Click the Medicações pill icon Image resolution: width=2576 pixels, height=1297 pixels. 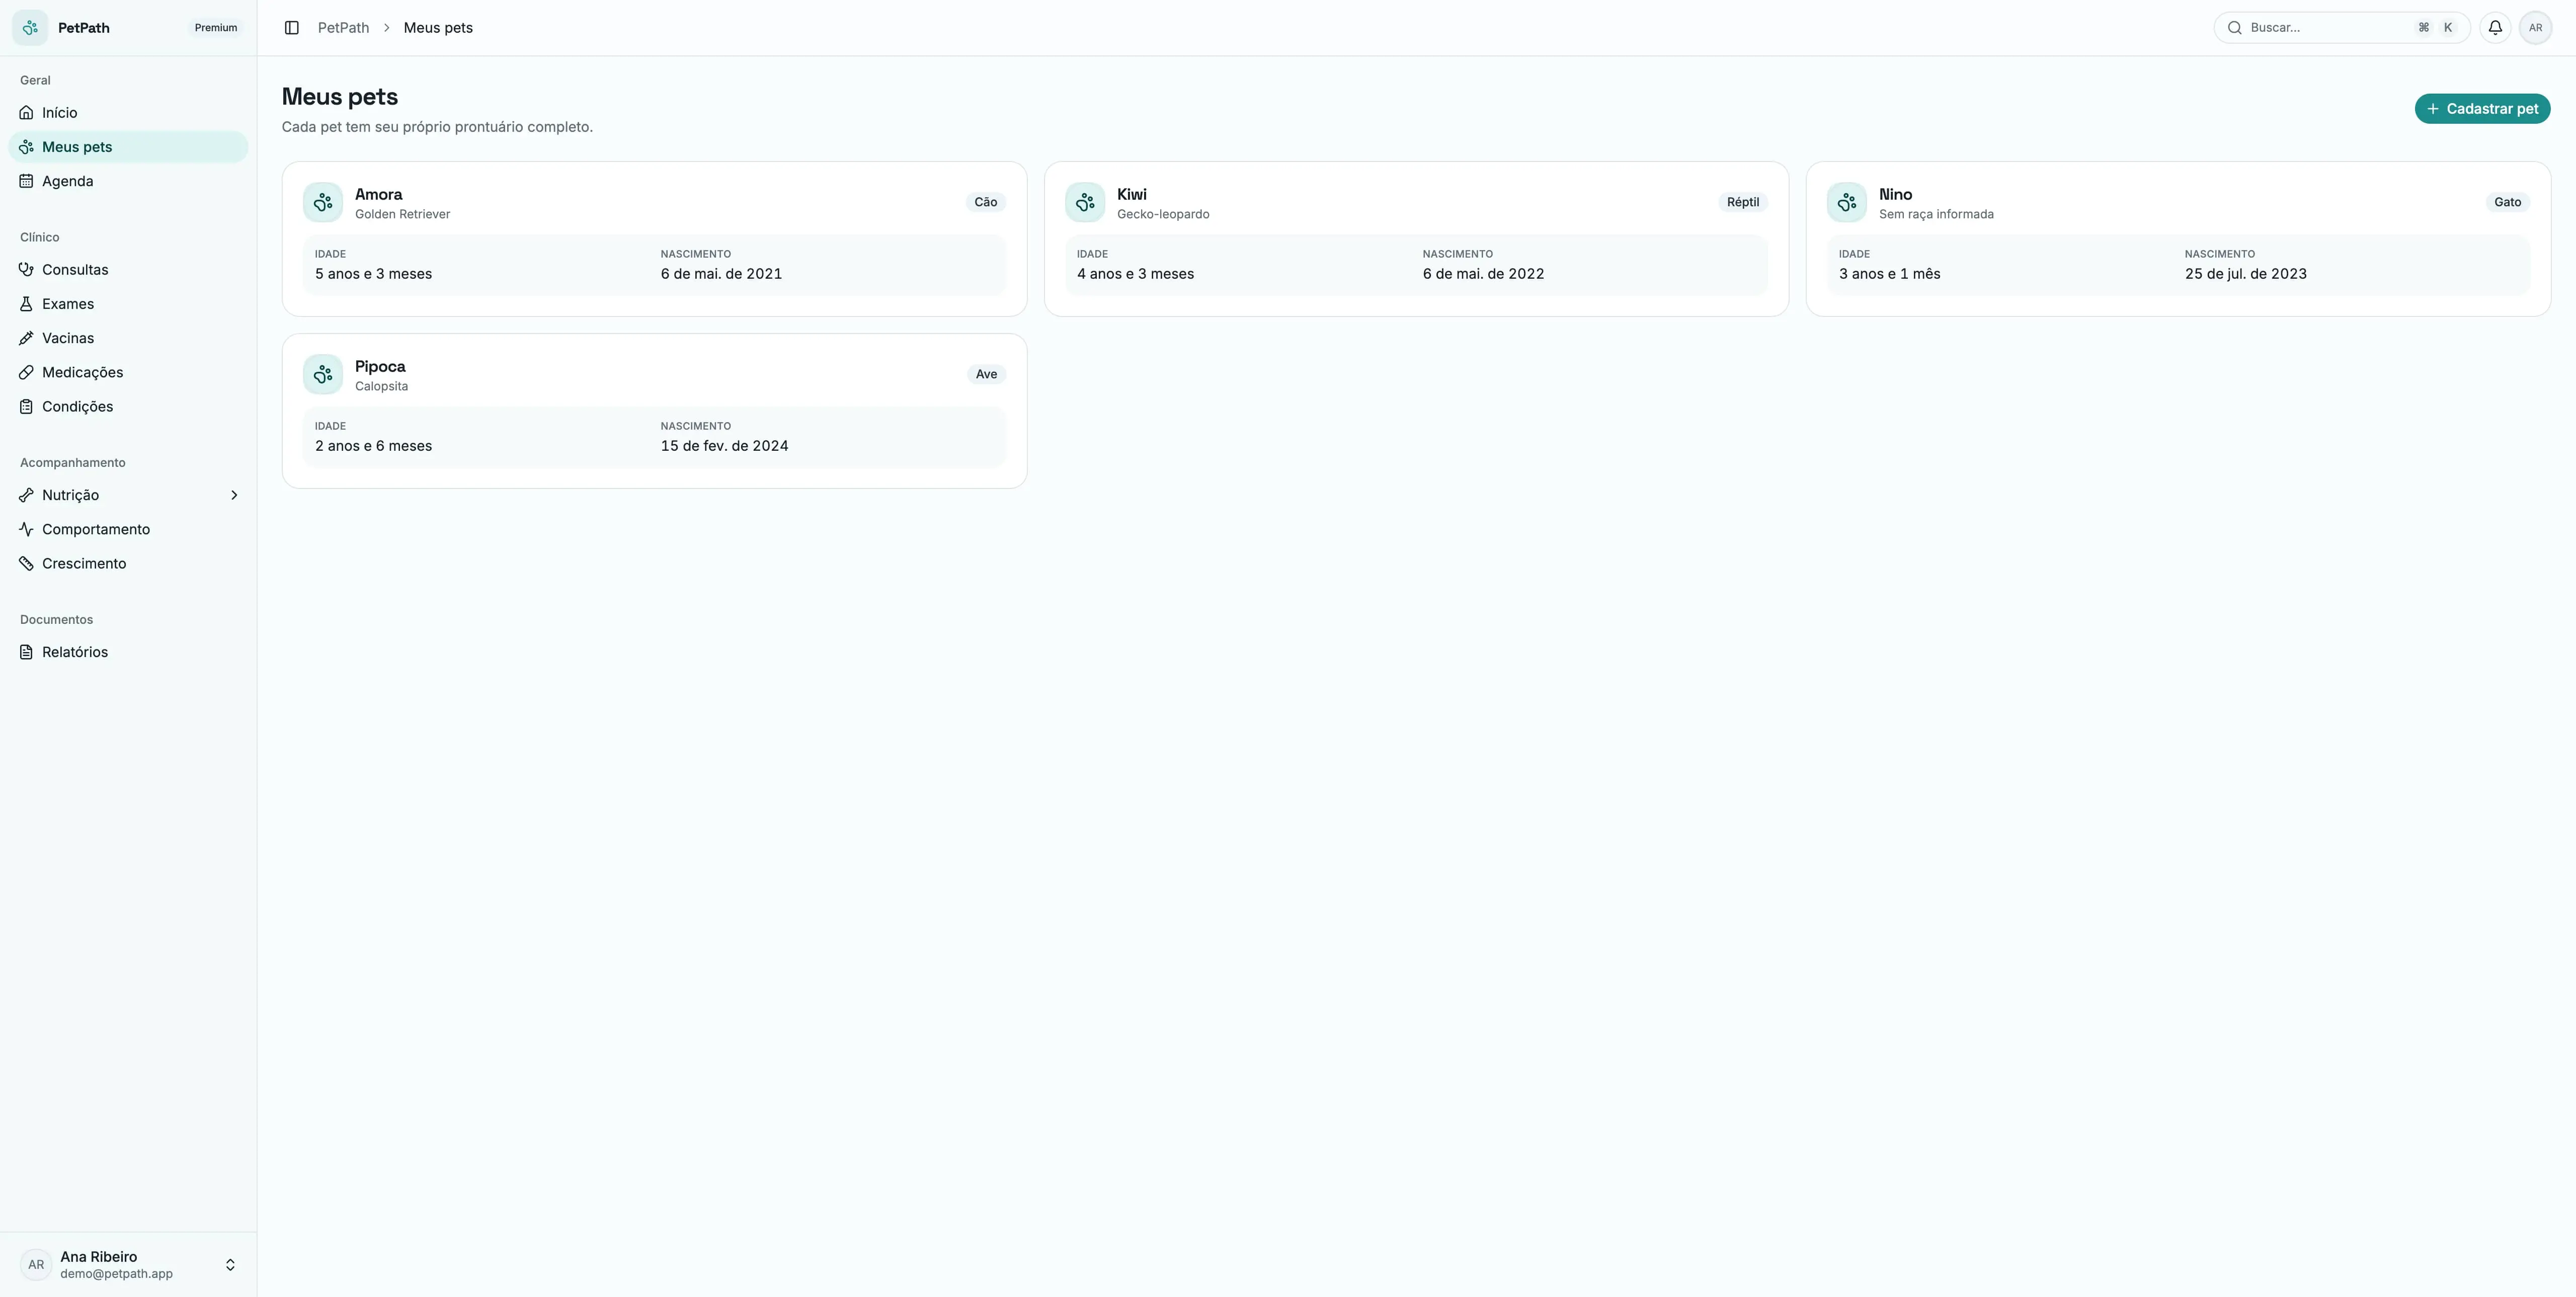tap(27, 372)
